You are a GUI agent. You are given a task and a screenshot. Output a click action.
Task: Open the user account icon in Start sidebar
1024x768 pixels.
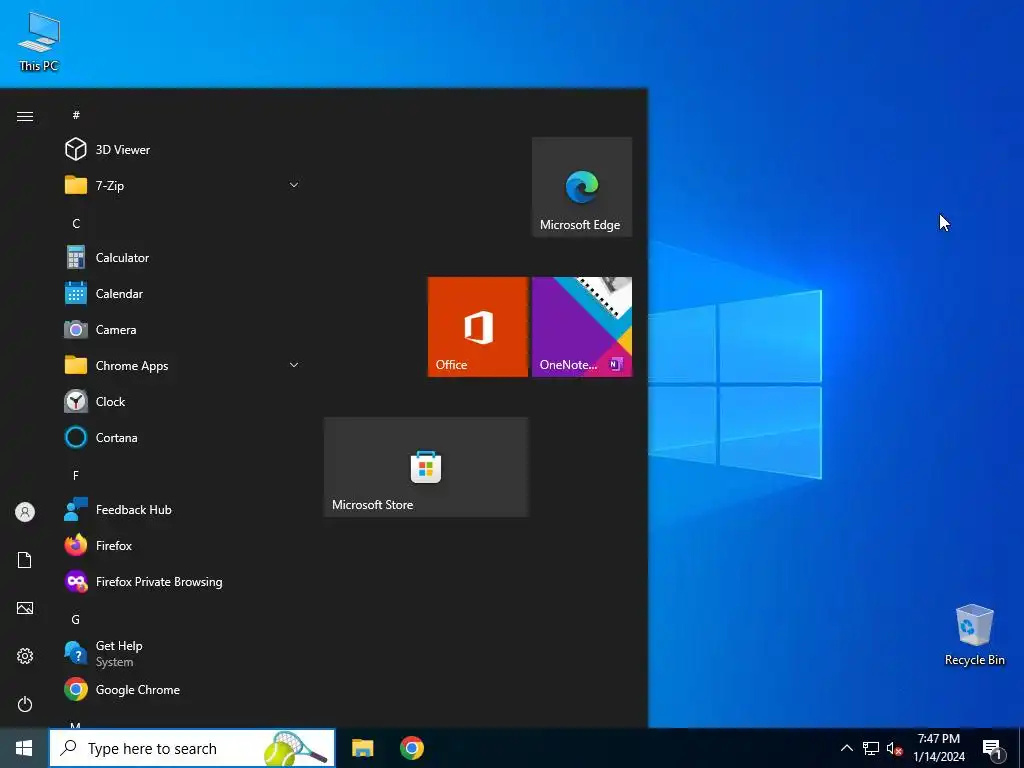(x=25, y=512)
